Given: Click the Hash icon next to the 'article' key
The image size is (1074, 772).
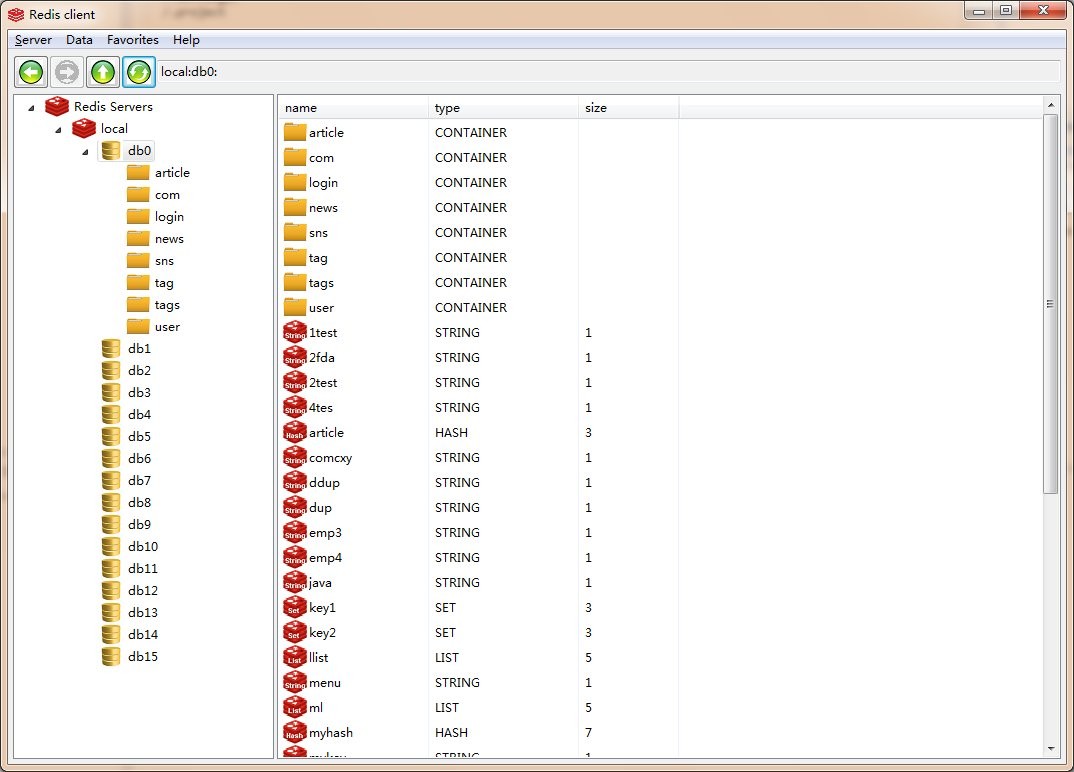Looking at the screenshot, I should (x=293, y=432).
